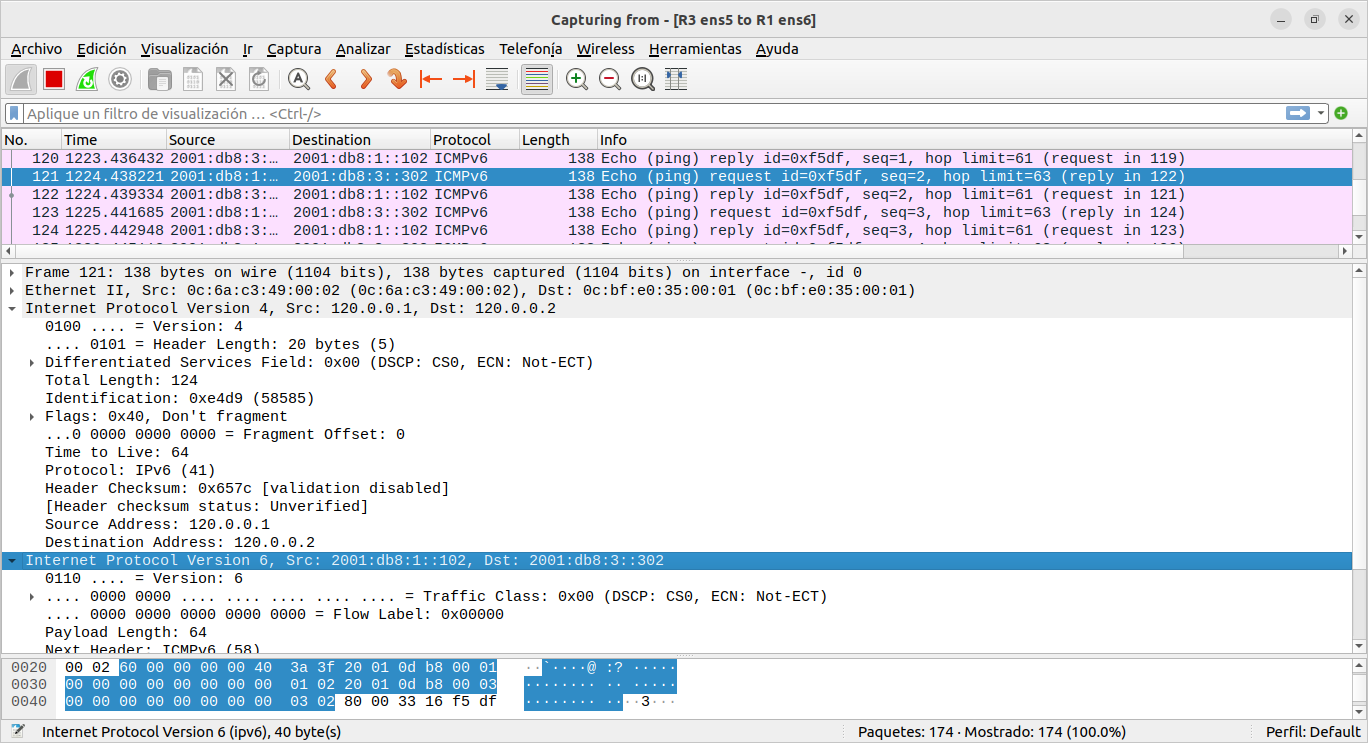Image resolution: width=1368 pixels, height=743 pixels.
Task: Close capture file icon
Action: click(226, 79)
